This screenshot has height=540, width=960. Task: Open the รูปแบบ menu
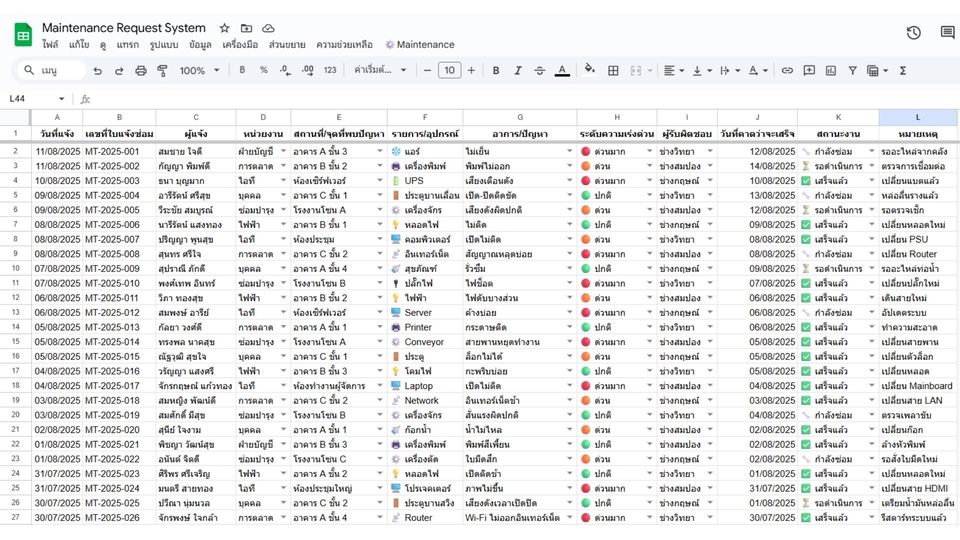point(164,45)
